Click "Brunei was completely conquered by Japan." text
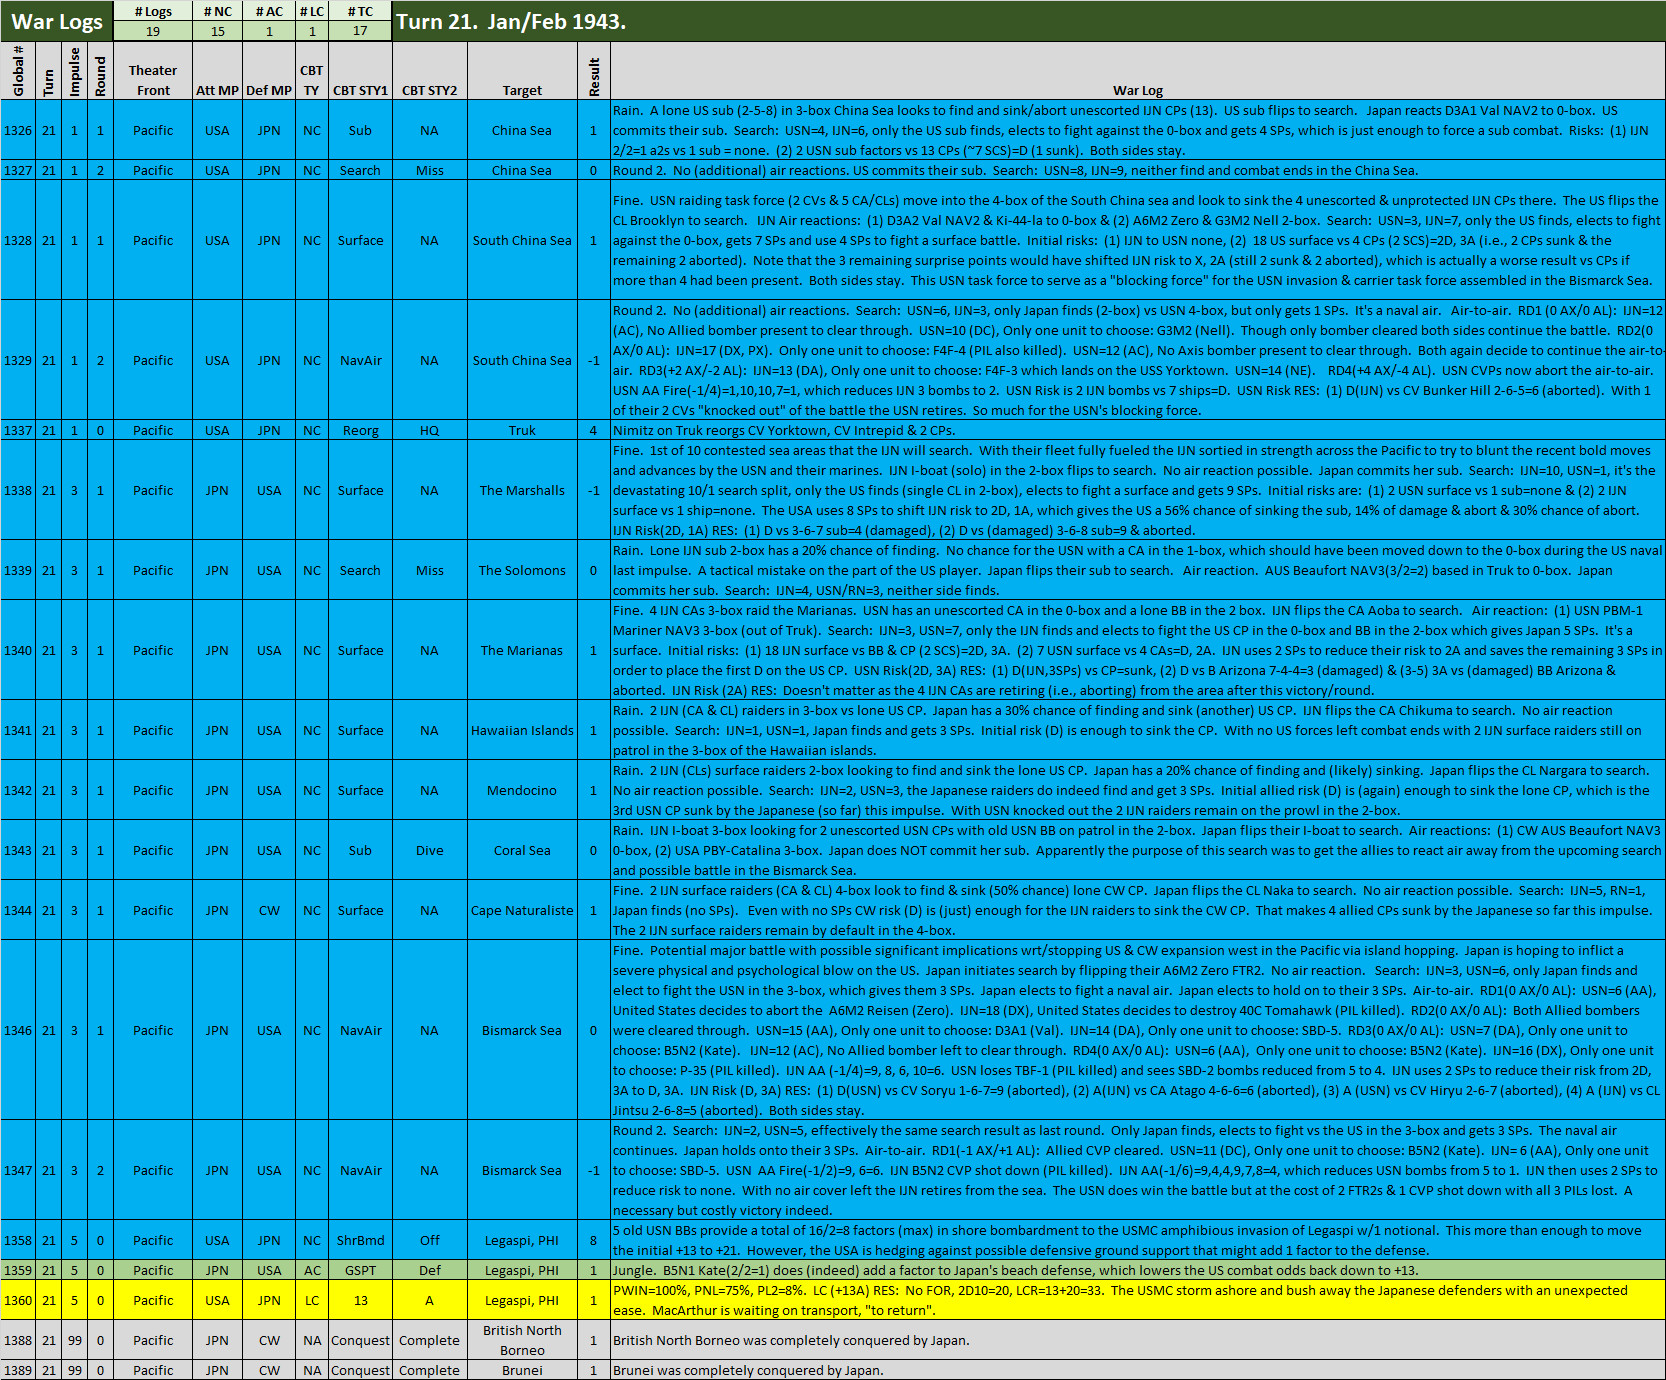1666x1380 pixels. (x=748, y=1370)
